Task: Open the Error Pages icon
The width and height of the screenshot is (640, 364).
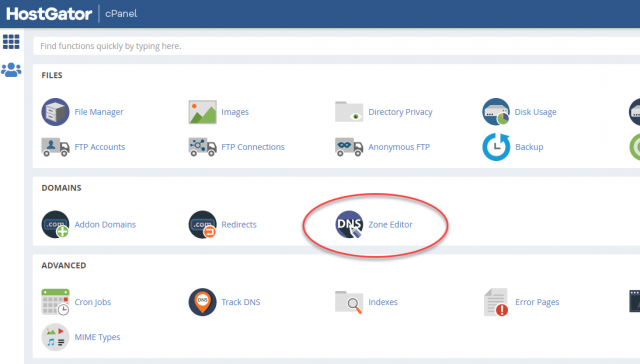Action: 496,302
